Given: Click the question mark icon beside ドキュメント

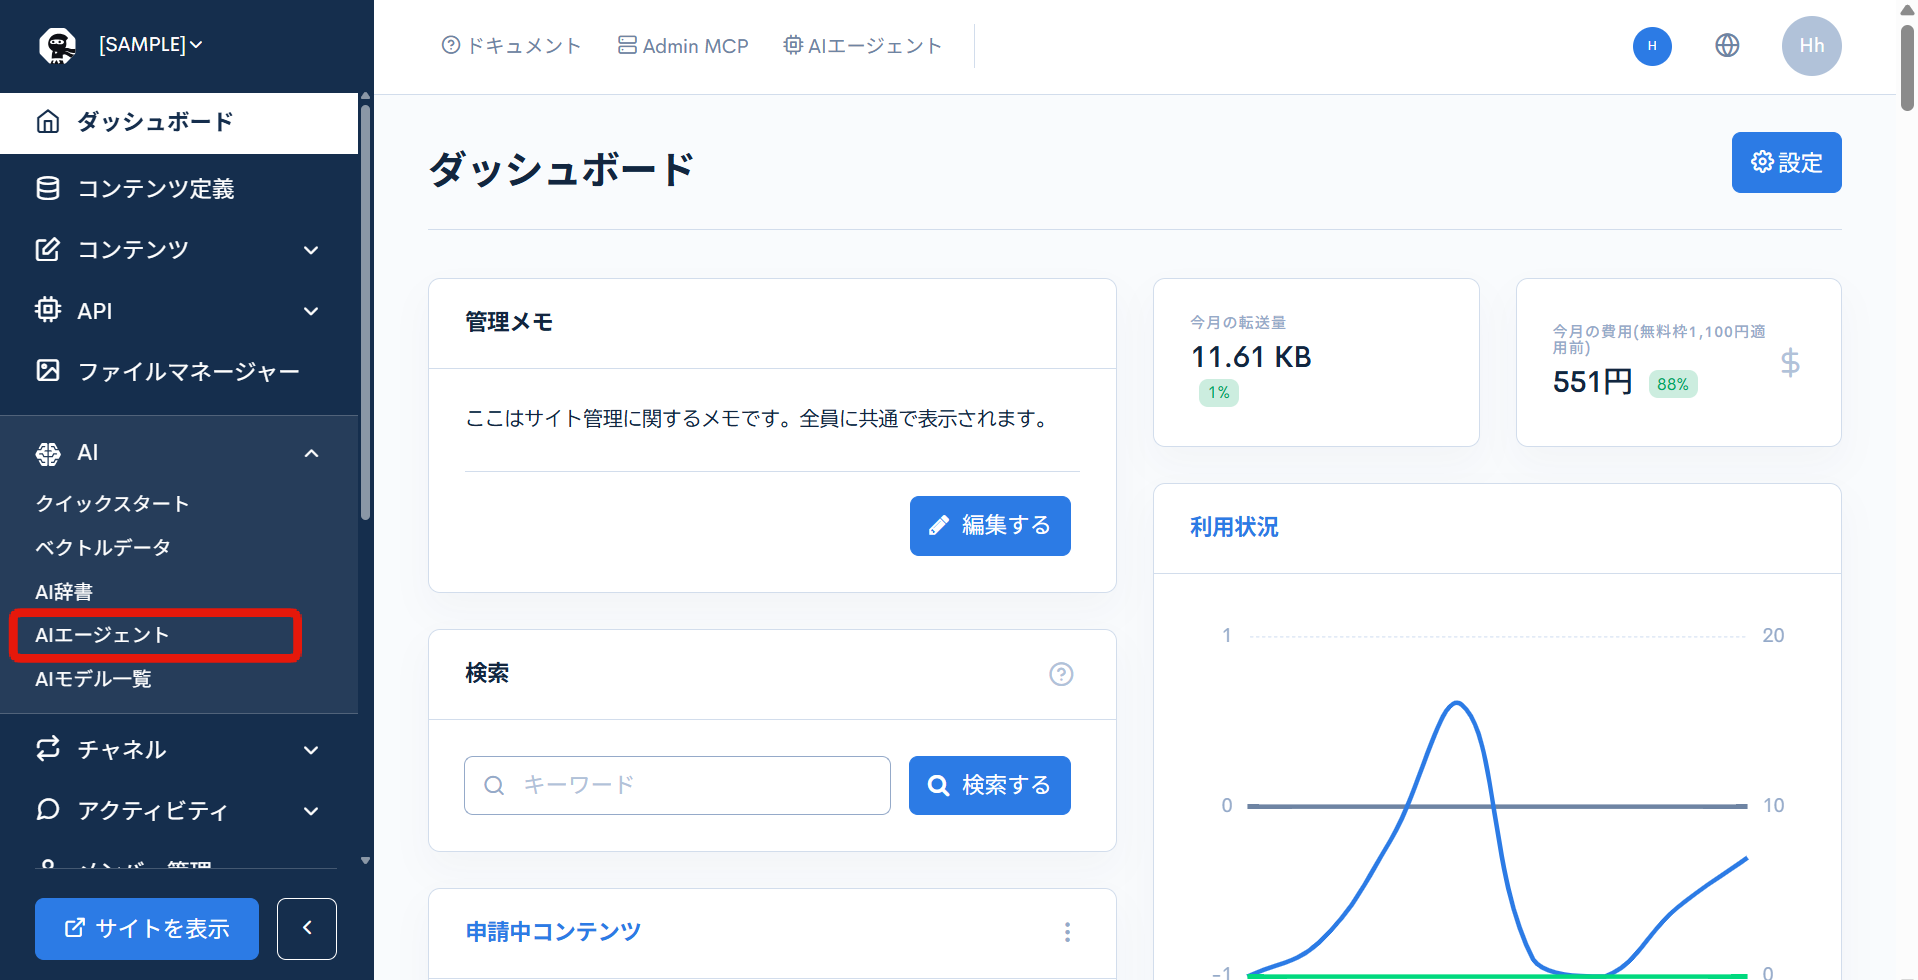Looking at the screenshot, I should pyautogui.click(x=451, y=45).
